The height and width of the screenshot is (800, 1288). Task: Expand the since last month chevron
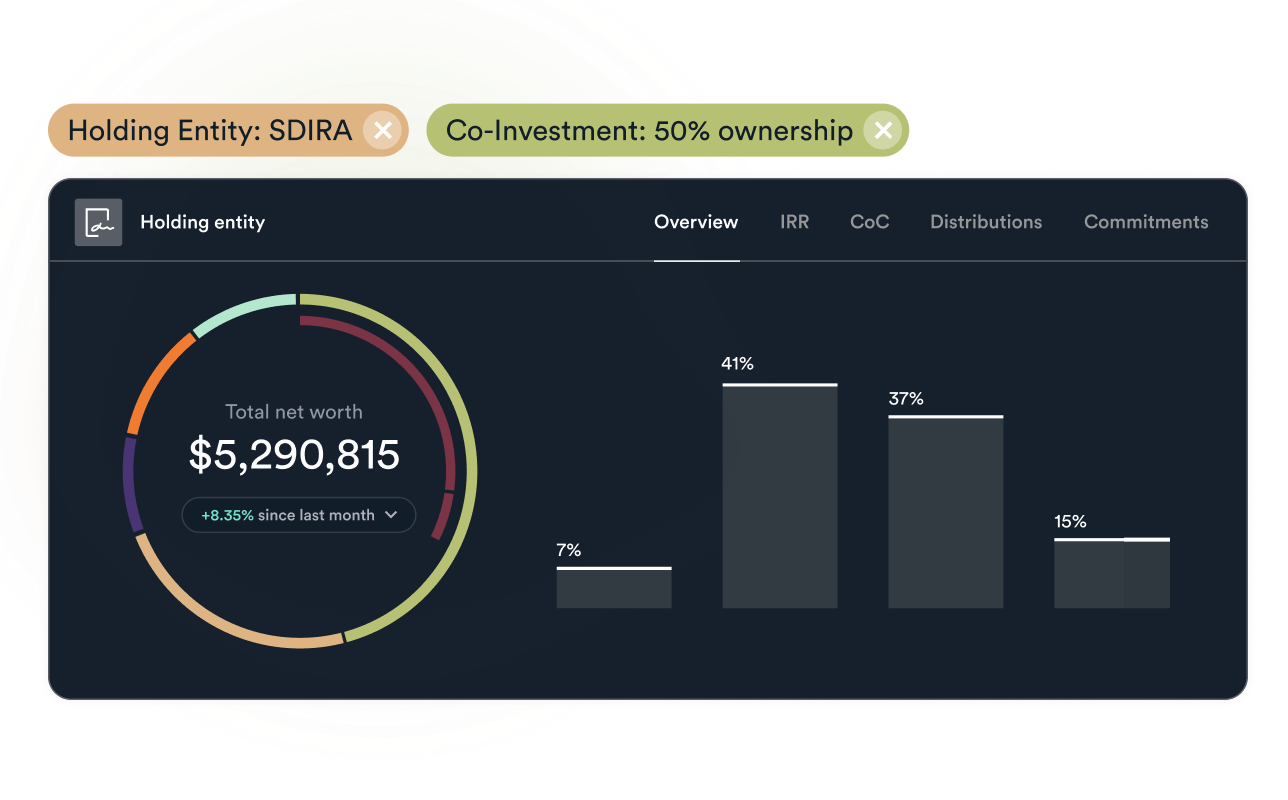[x=391, y=515]
